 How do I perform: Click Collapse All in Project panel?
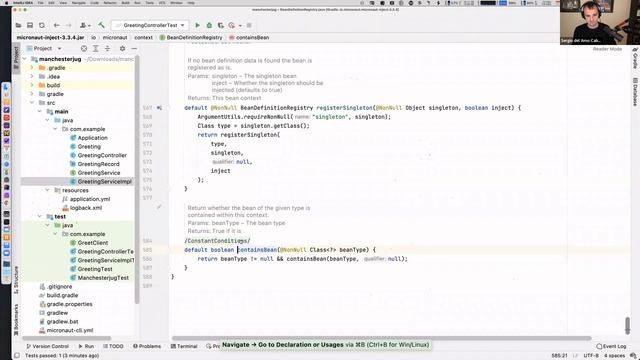(107, 49)
